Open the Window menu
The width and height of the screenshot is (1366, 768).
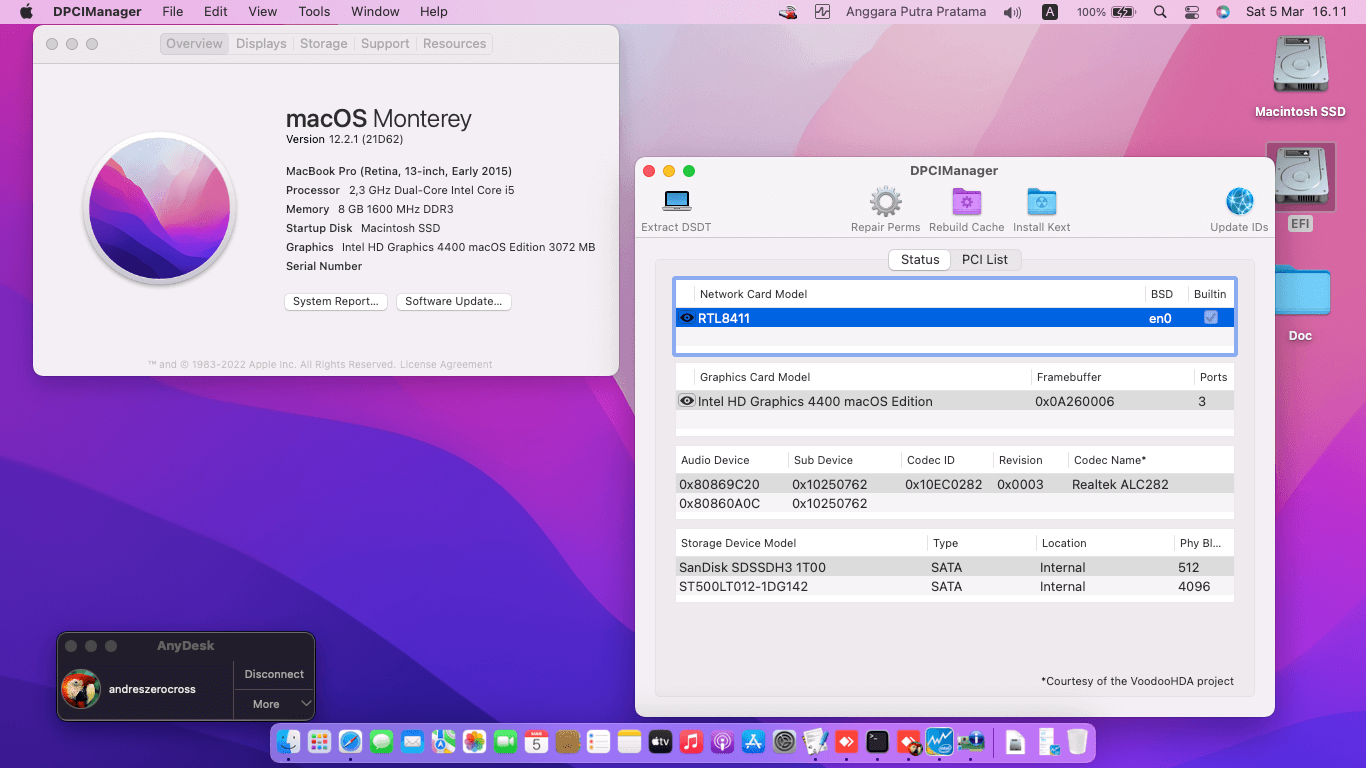point(375,12)
